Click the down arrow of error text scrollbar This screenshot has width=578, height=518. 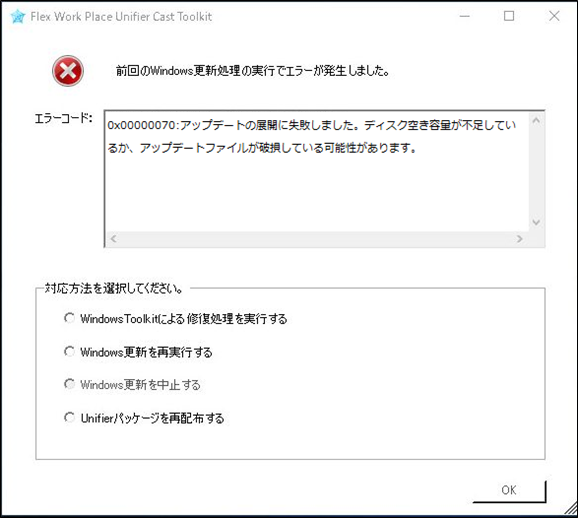pos(536,222)
